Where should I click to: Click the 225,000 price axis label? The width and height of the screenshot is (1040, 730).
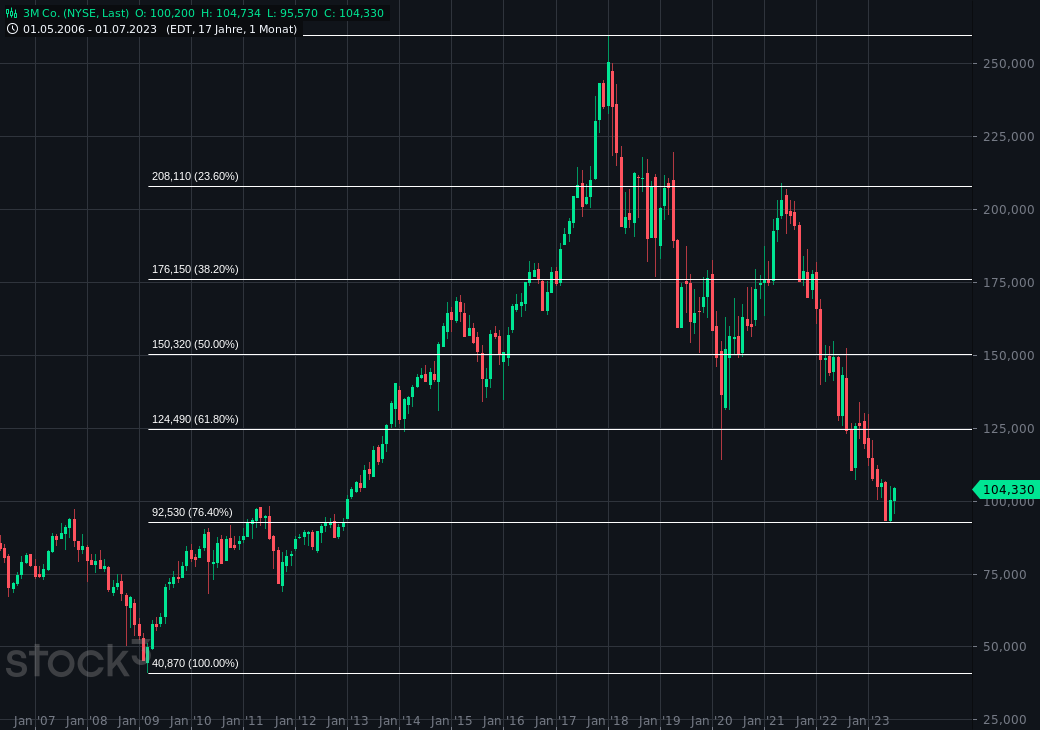pyautogui.click(x=1009, y=137)
